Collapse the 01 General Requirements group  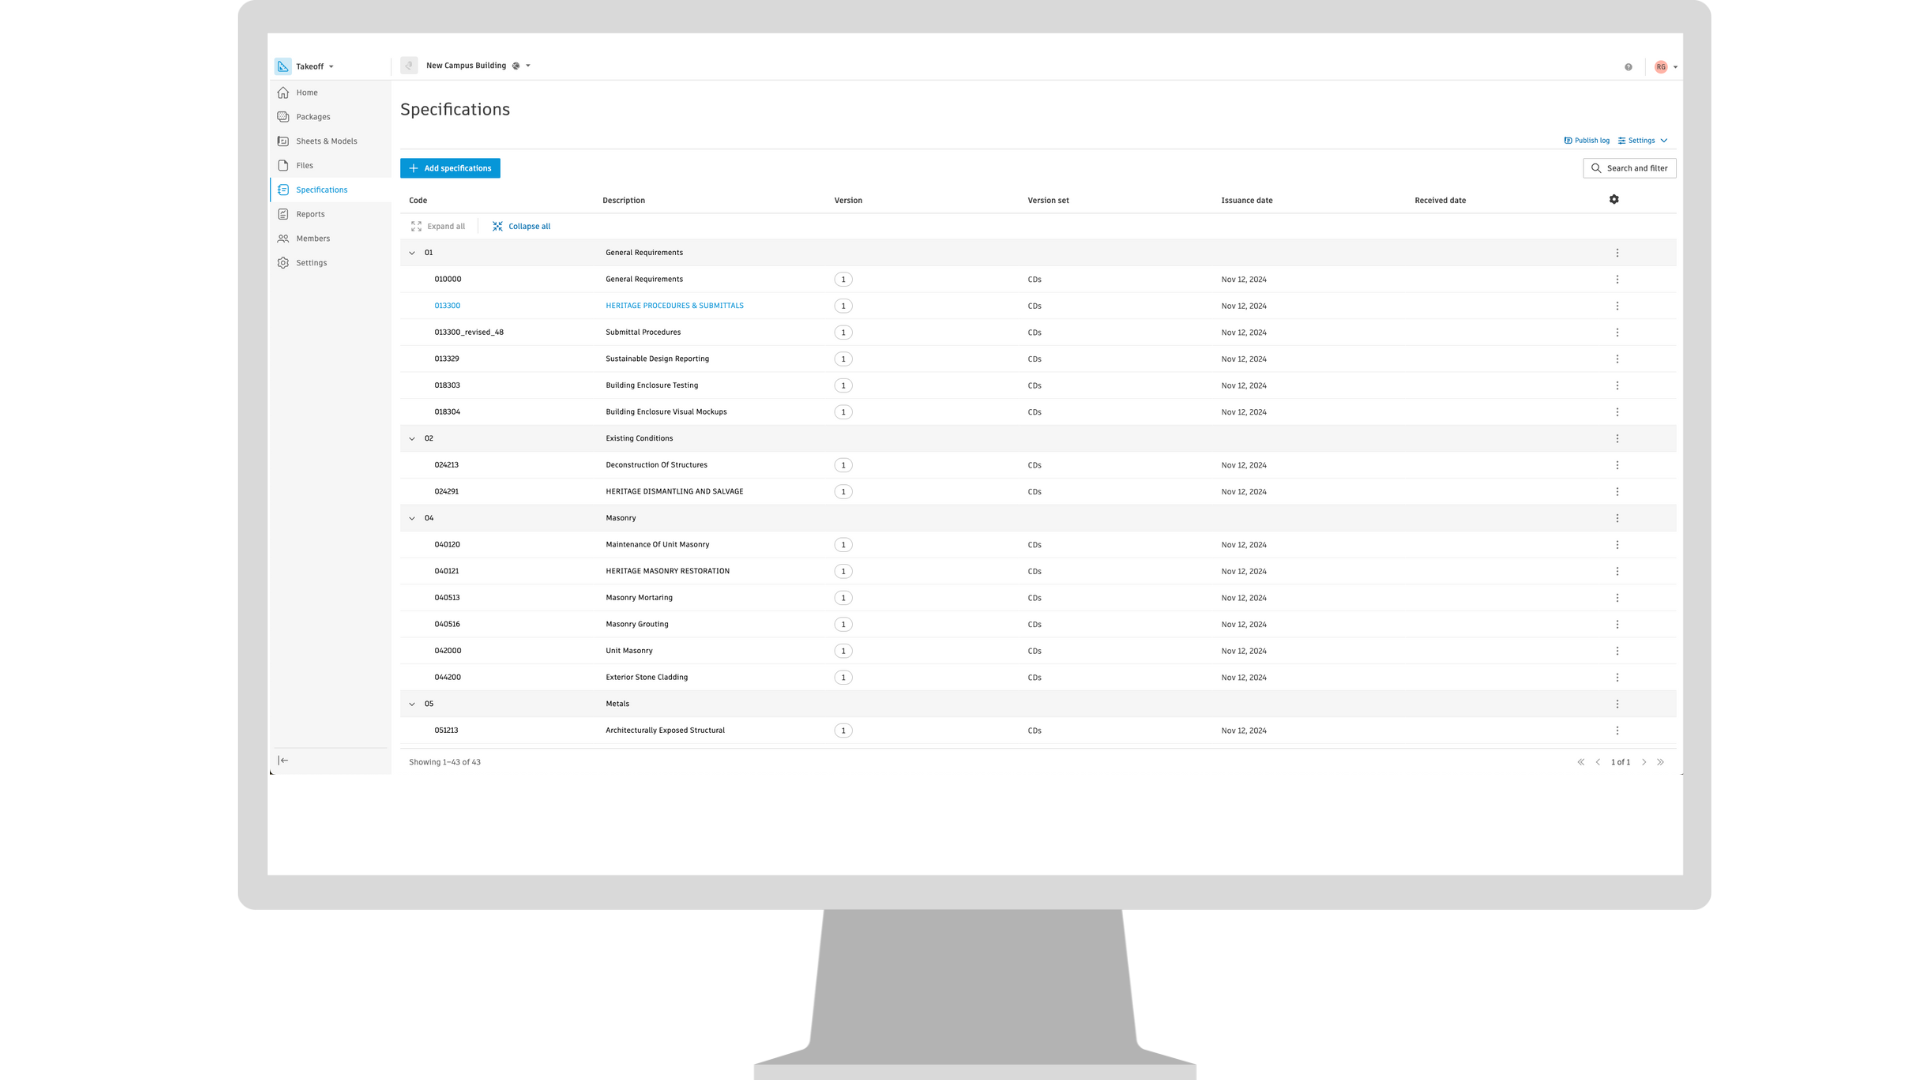tap(412, 253)
